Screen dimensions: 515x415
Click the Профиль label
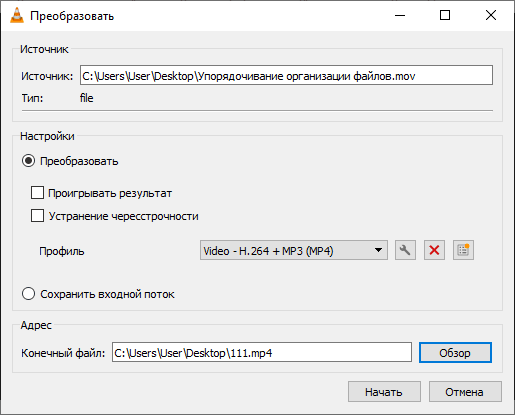pyautogui.click(x=62, y=251)
